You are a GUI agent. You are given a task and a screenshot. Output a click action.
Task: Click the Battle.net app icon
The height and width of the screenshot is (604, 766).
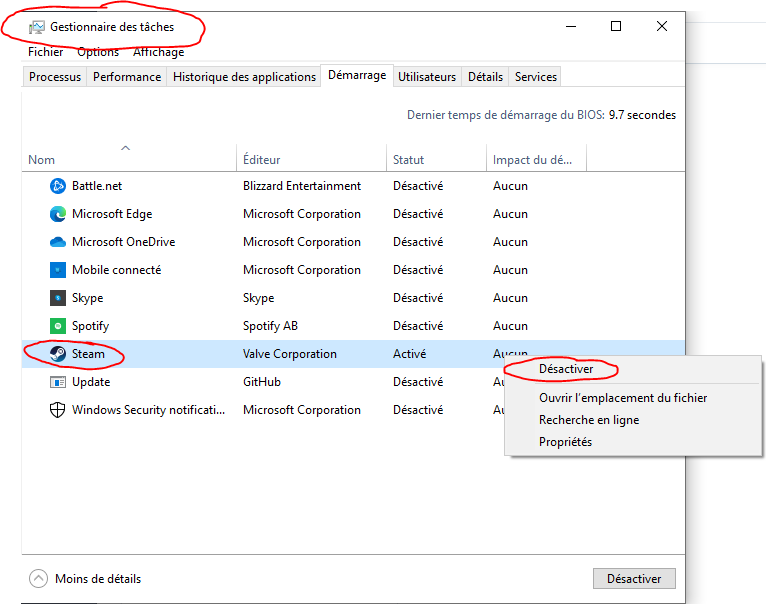pos(58,186)
